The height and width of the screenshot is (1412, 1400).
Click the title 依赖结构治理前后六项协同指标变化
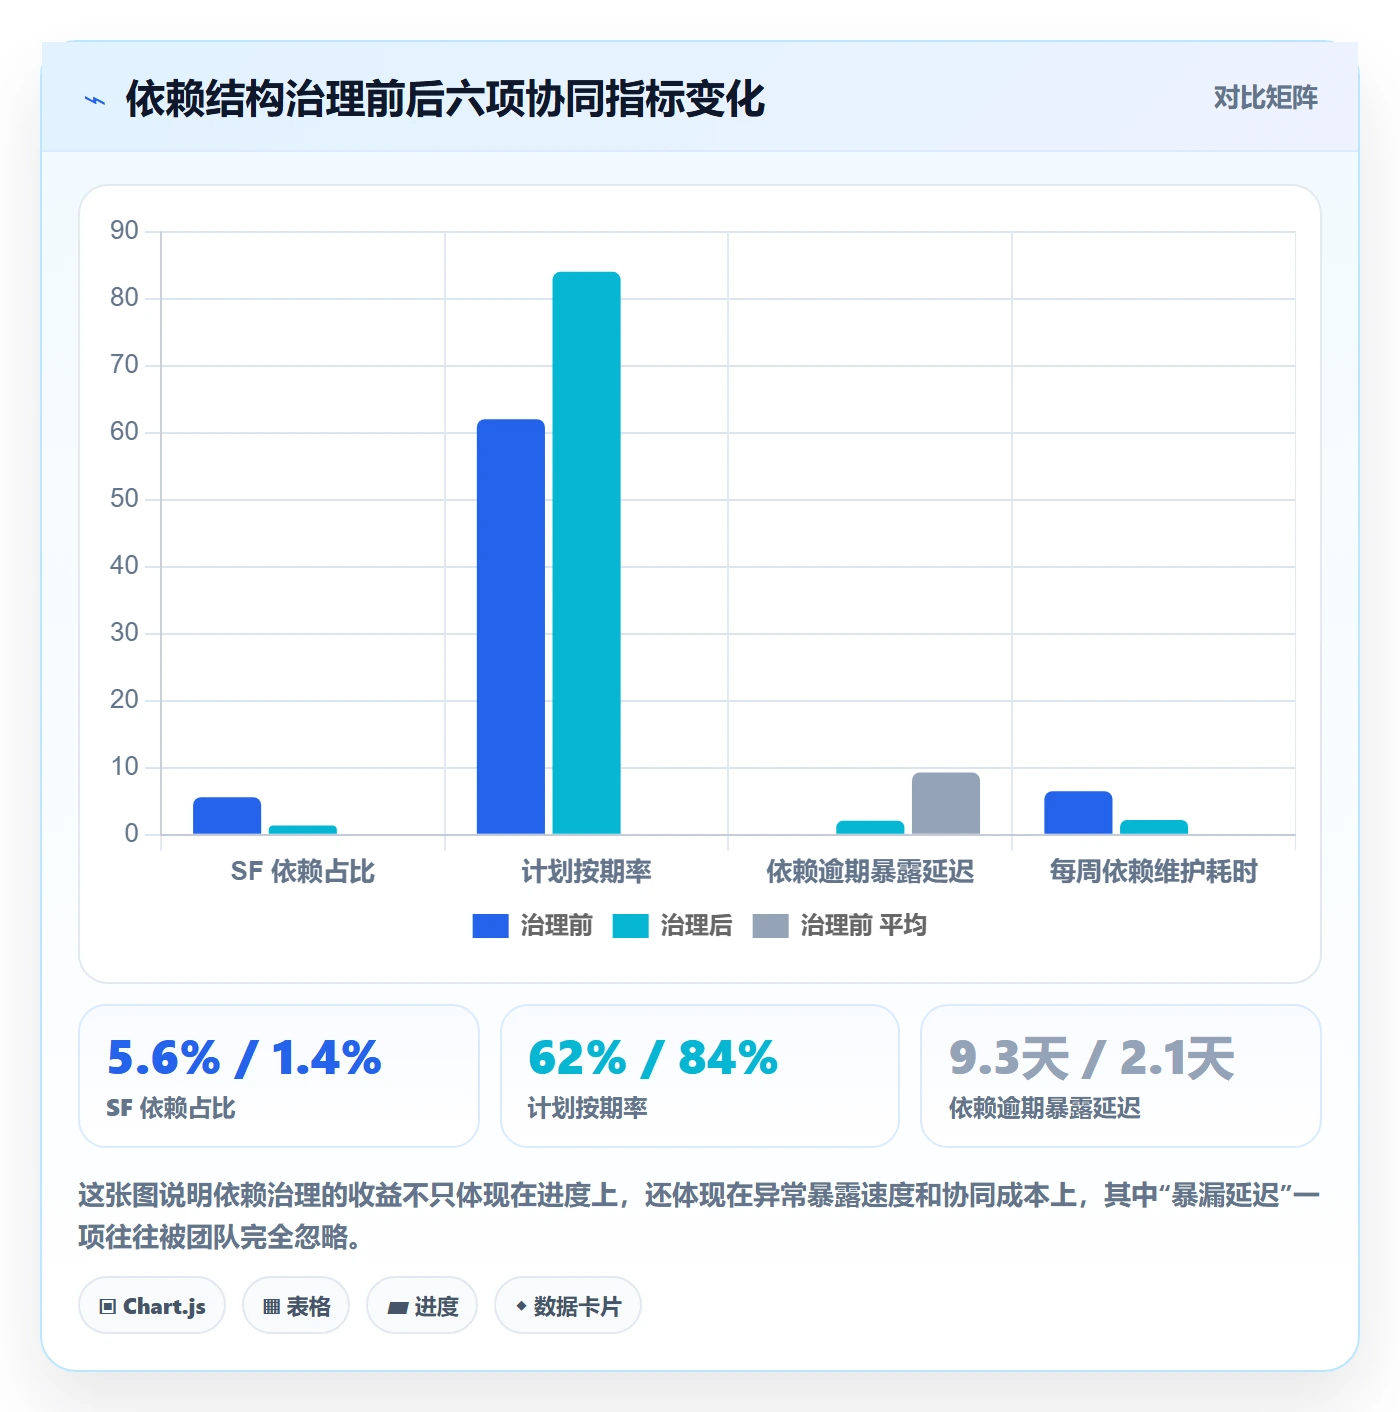445,99
